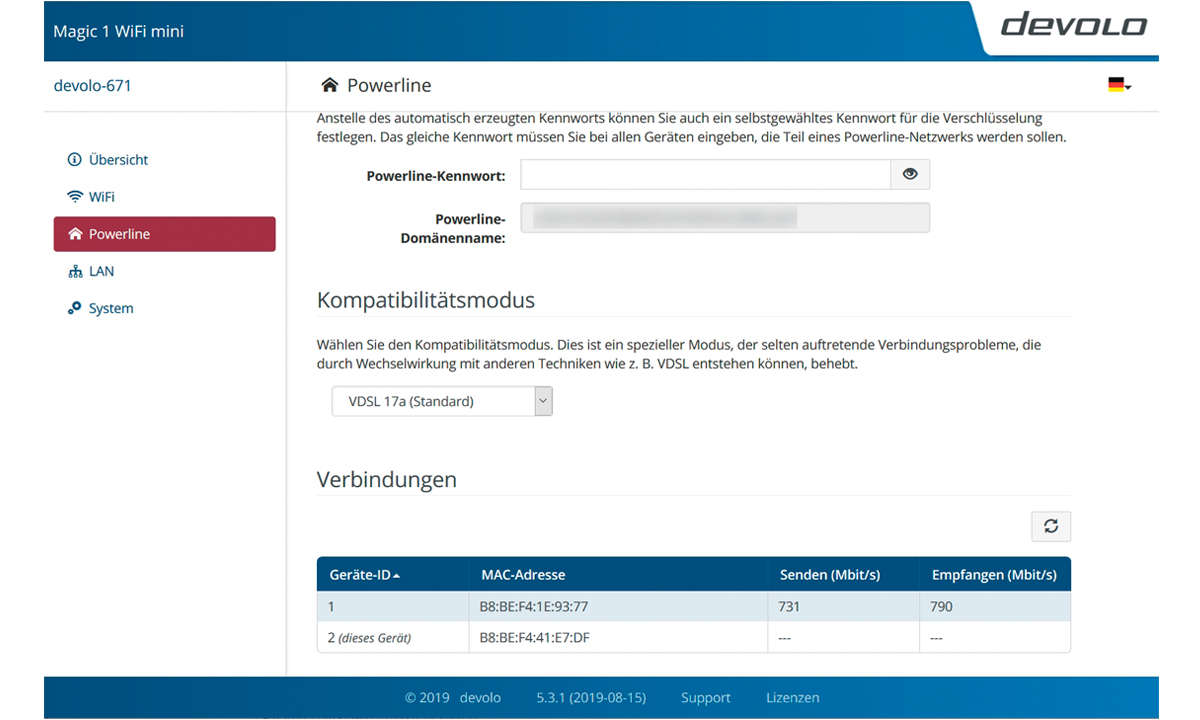Click the Powerline-Kennwort input field

[x=705, y=175]
